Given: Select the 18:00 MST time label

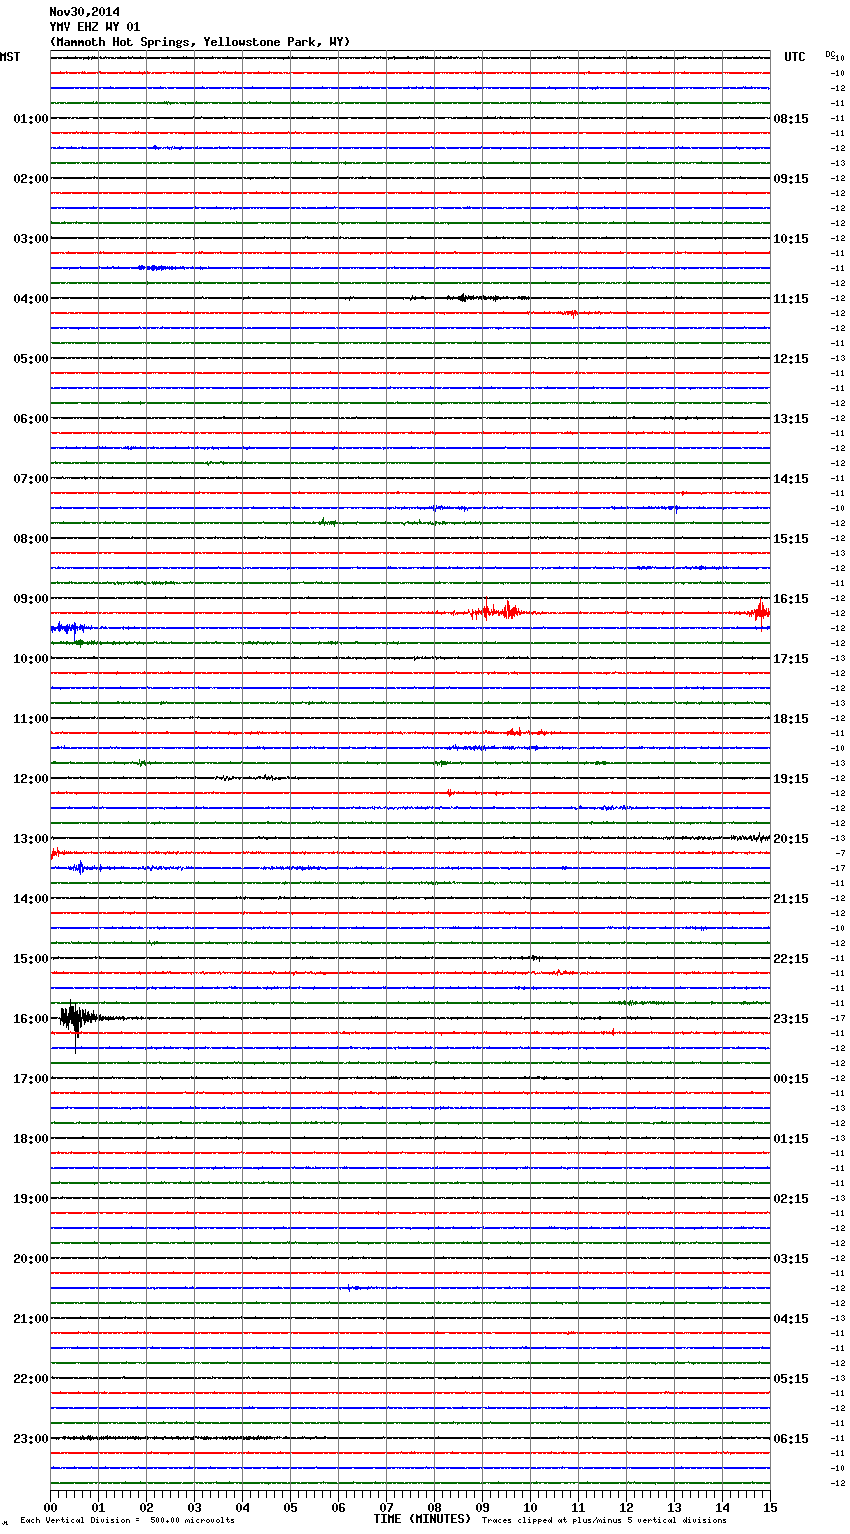Looking at the screenshot, I should coord(31,1139).
